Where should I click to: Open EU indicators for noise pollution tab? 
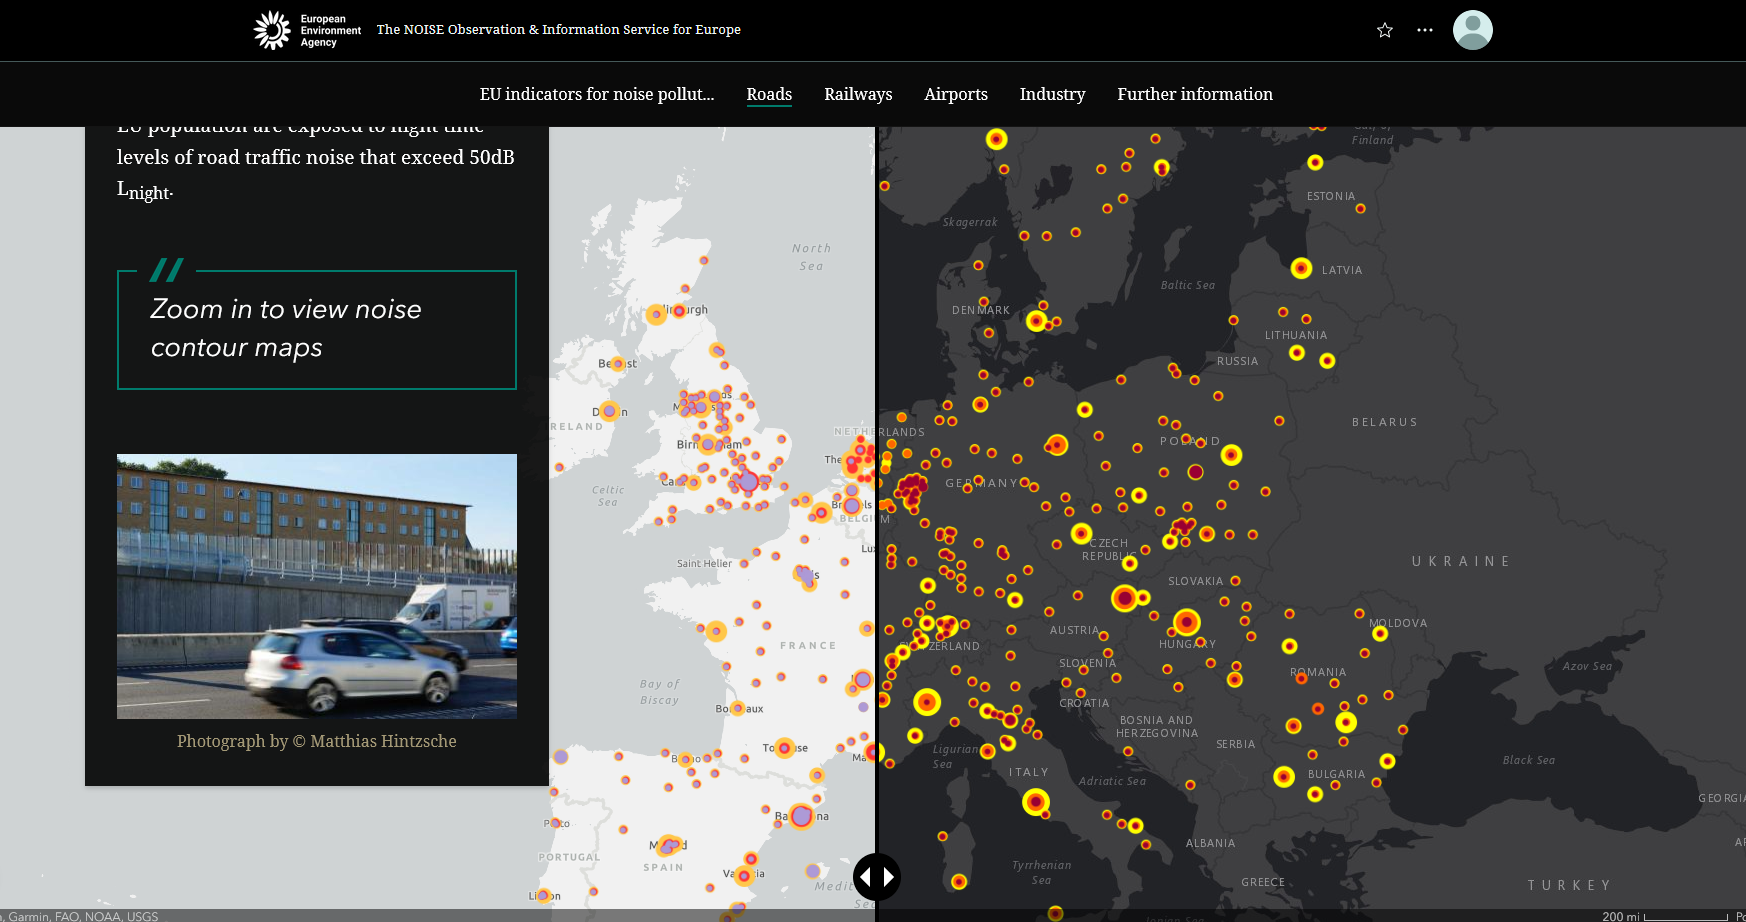597,94
